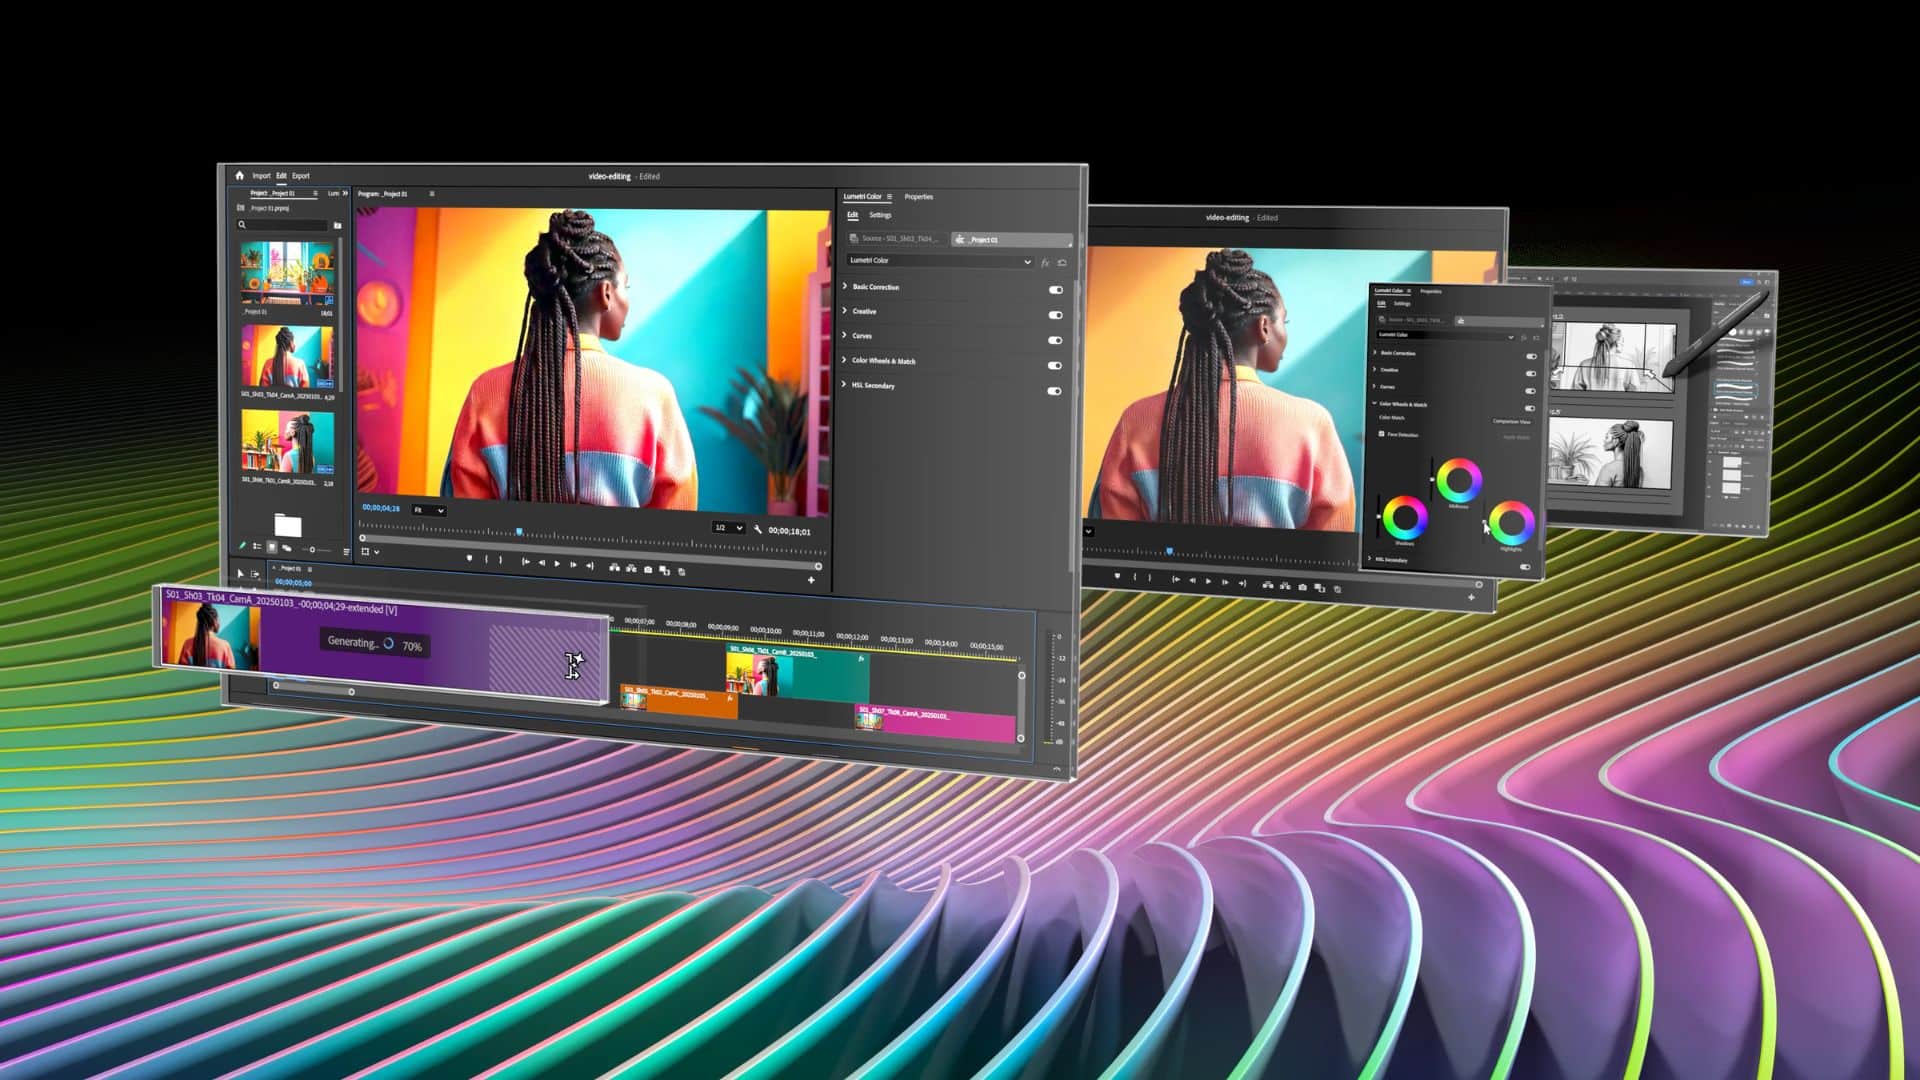The width and height of the screenshot is (1920, 1080).
Task: Go to Home via the house icon
Action: pyautogui.click(x=239, y=175)
